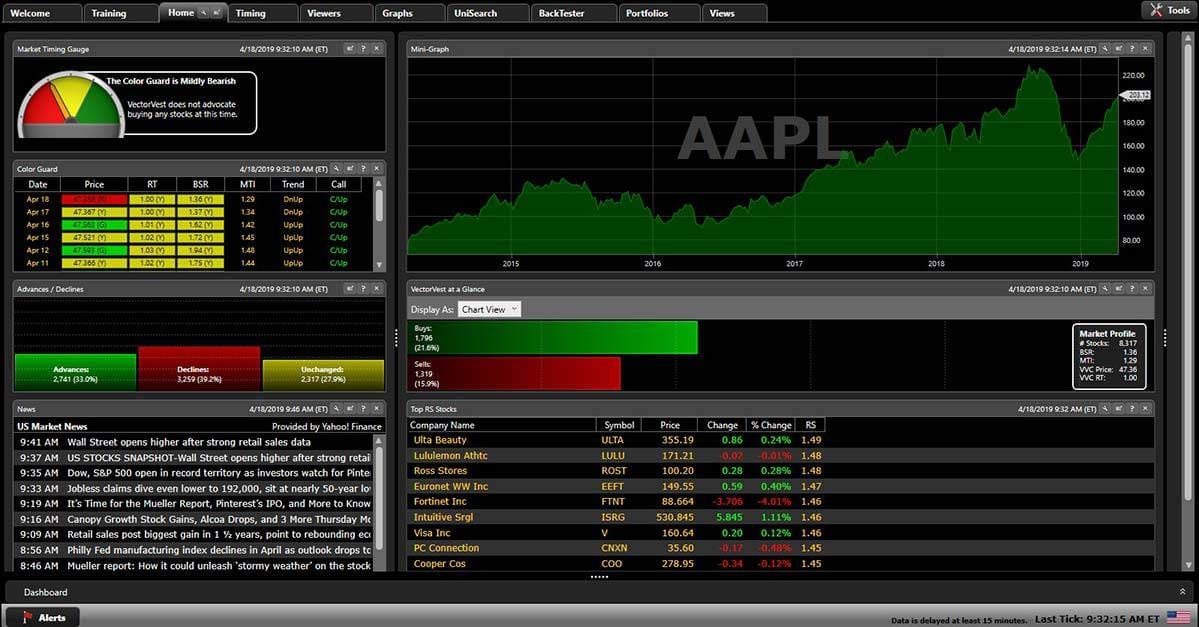Open help for the Market Timing Gauge panel
Image resolution: width=1199 pixels, height=627 pixels.
coord(364,48)
